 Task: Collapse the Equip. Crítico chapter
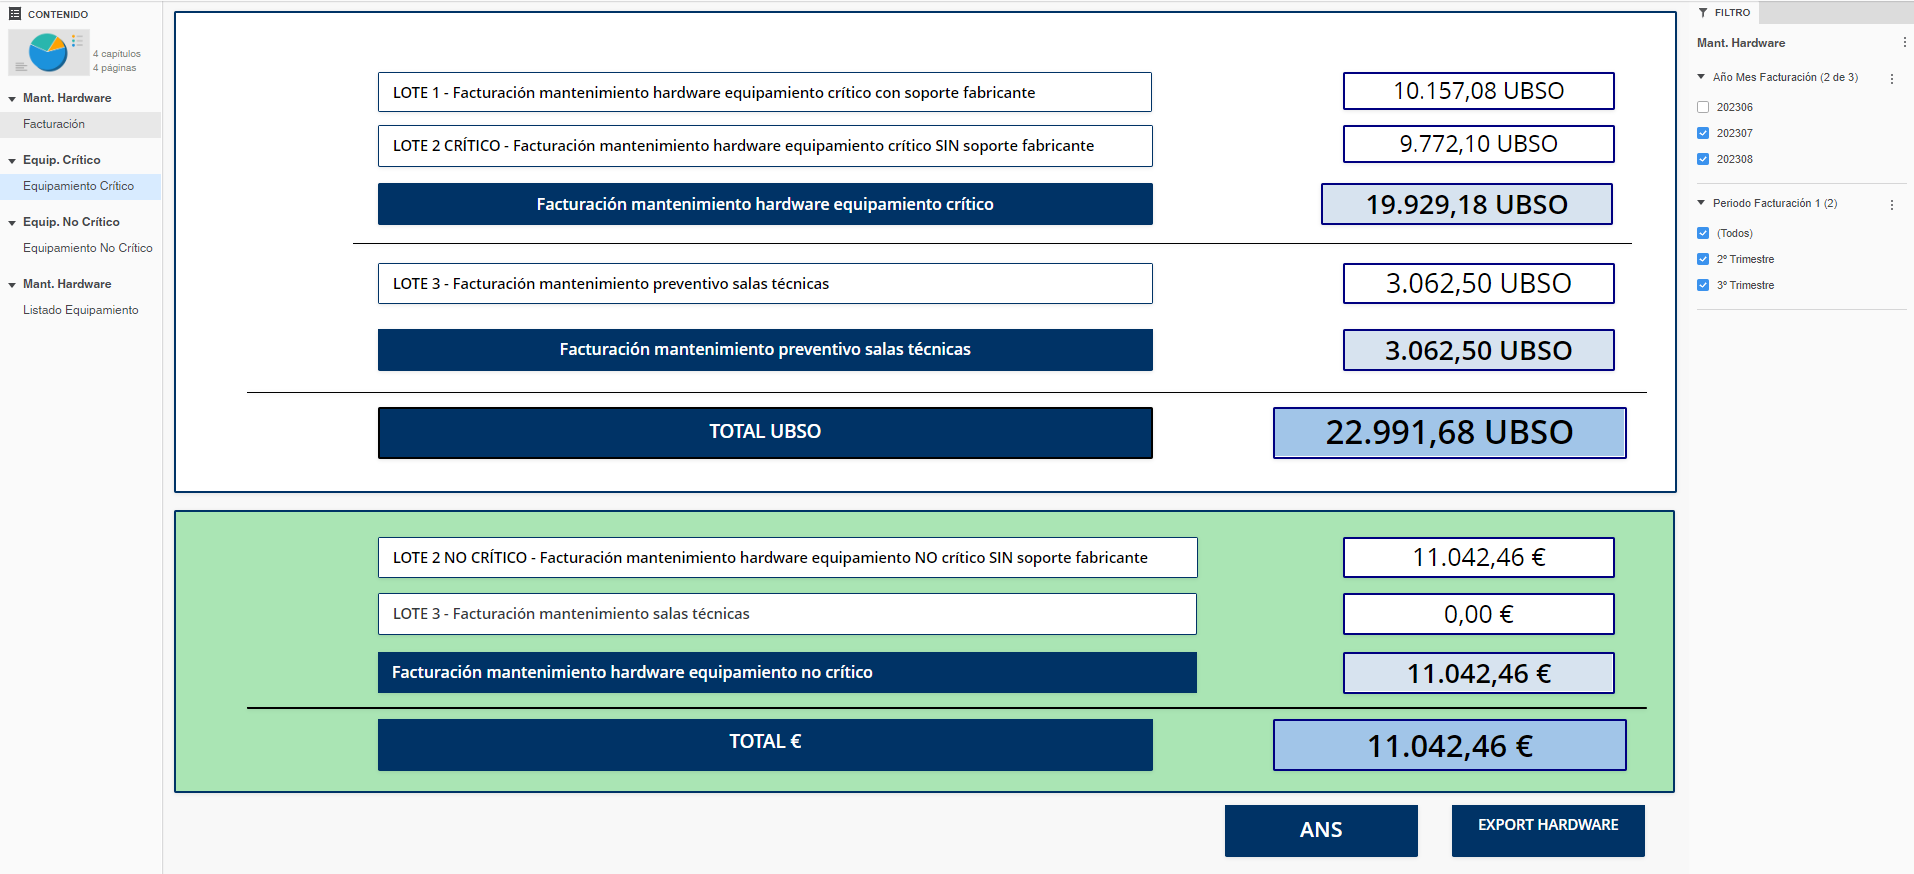[12, 161]
